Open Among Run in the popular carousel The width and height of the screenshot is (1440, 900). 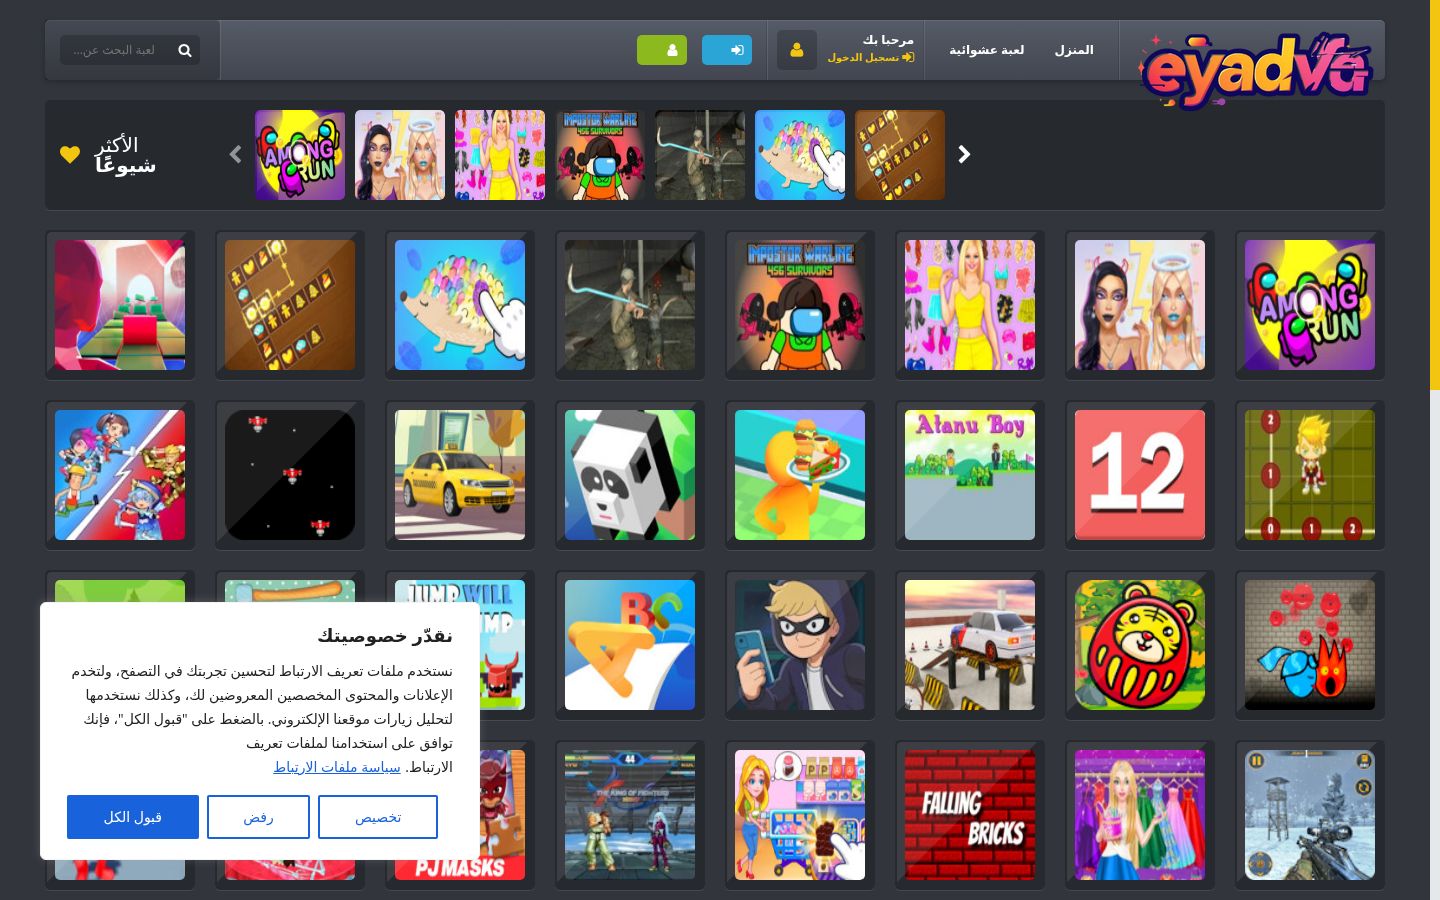[300, 155]
